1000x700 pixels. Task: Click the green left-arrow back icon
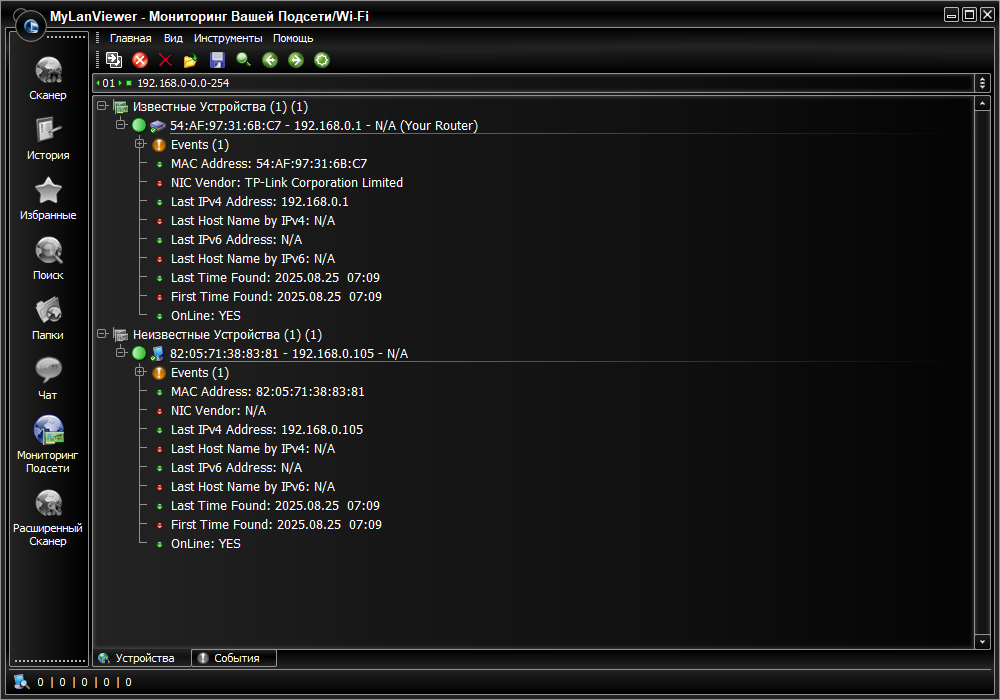[270, 60]
